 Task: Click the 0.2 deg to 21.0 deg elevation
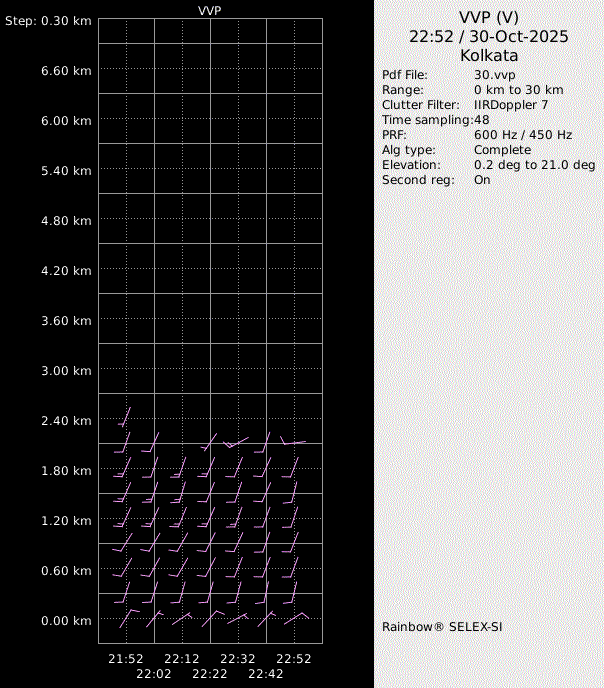pyautogui.click(x=534, y=165)
